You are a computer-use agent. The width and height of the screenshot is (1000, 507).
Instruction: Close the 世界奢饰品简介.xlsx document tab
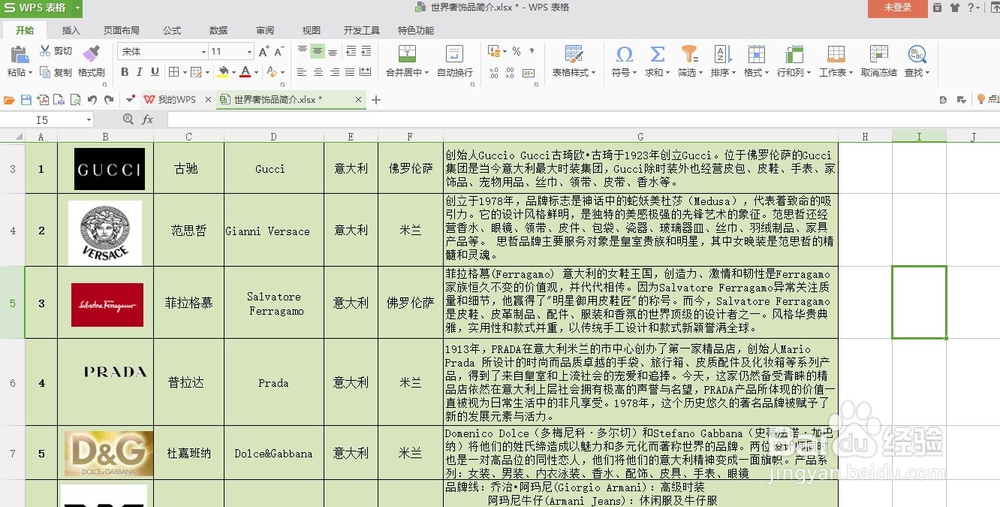(x=358, y=99)
